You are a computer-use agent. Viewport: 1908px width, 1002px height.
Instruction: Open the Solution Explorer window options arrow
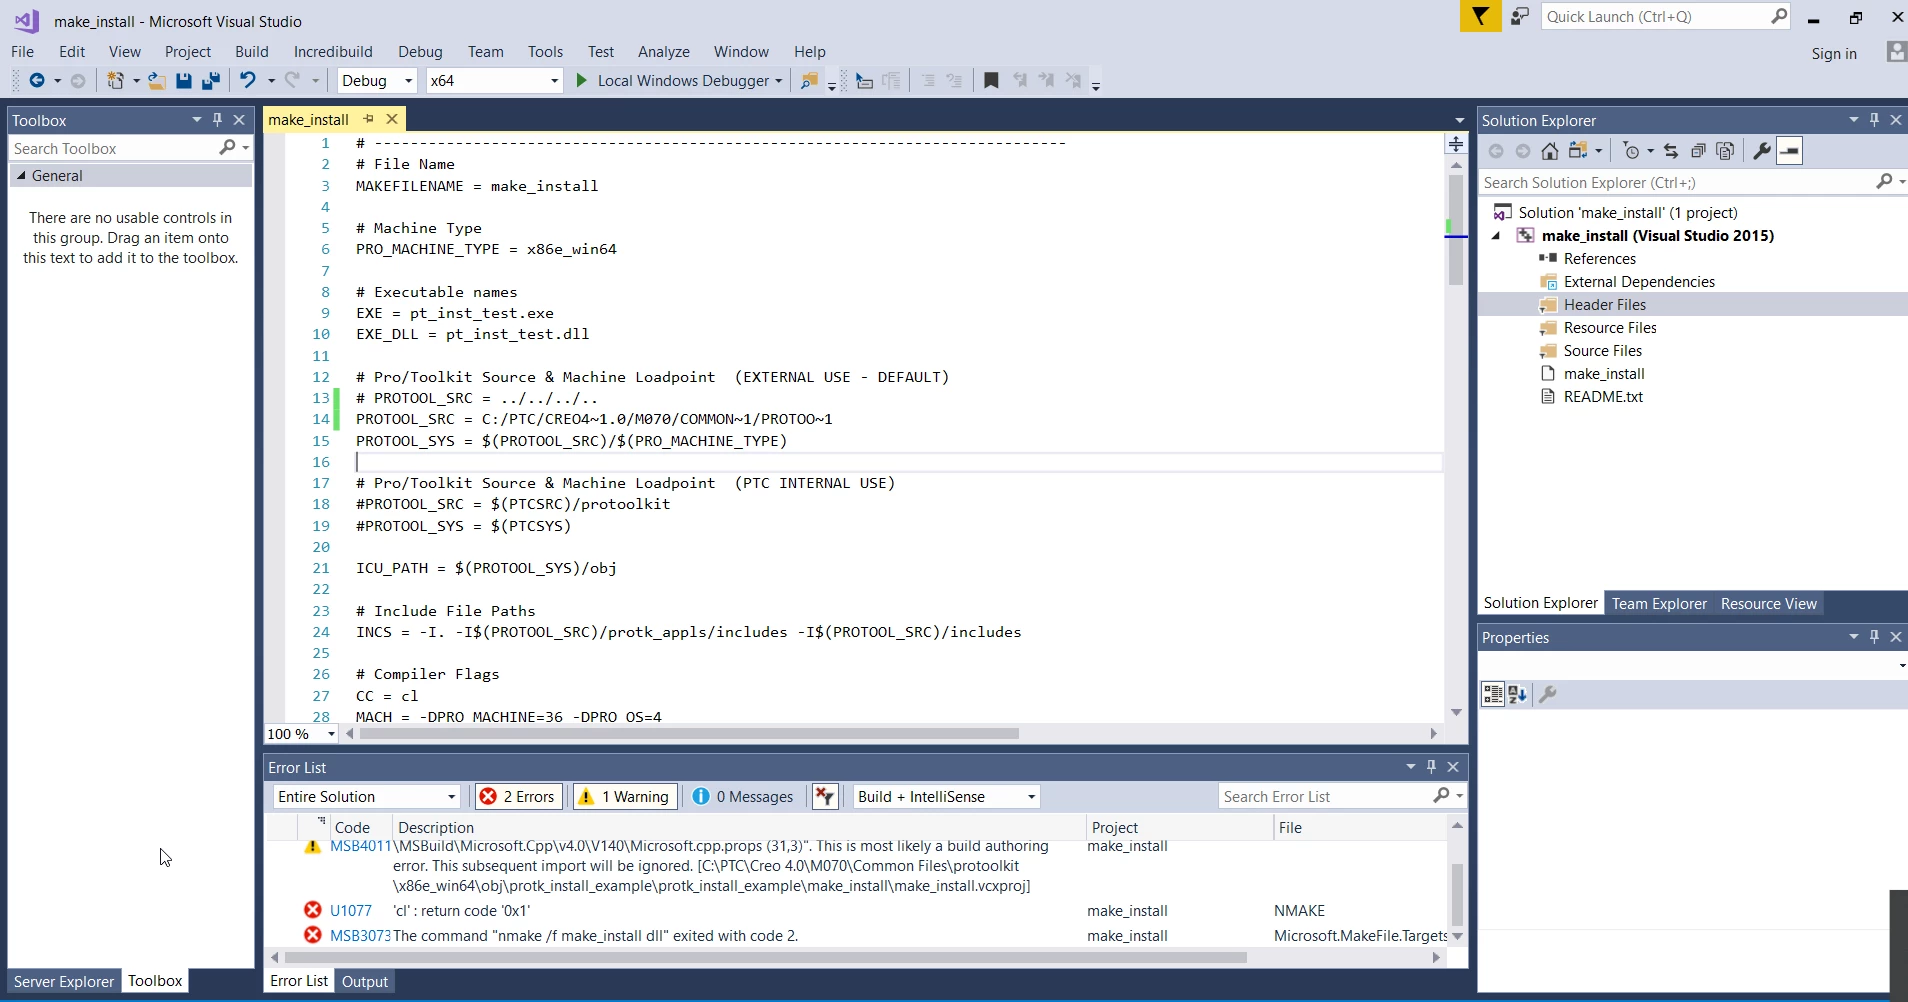[x=1853, y=120]
